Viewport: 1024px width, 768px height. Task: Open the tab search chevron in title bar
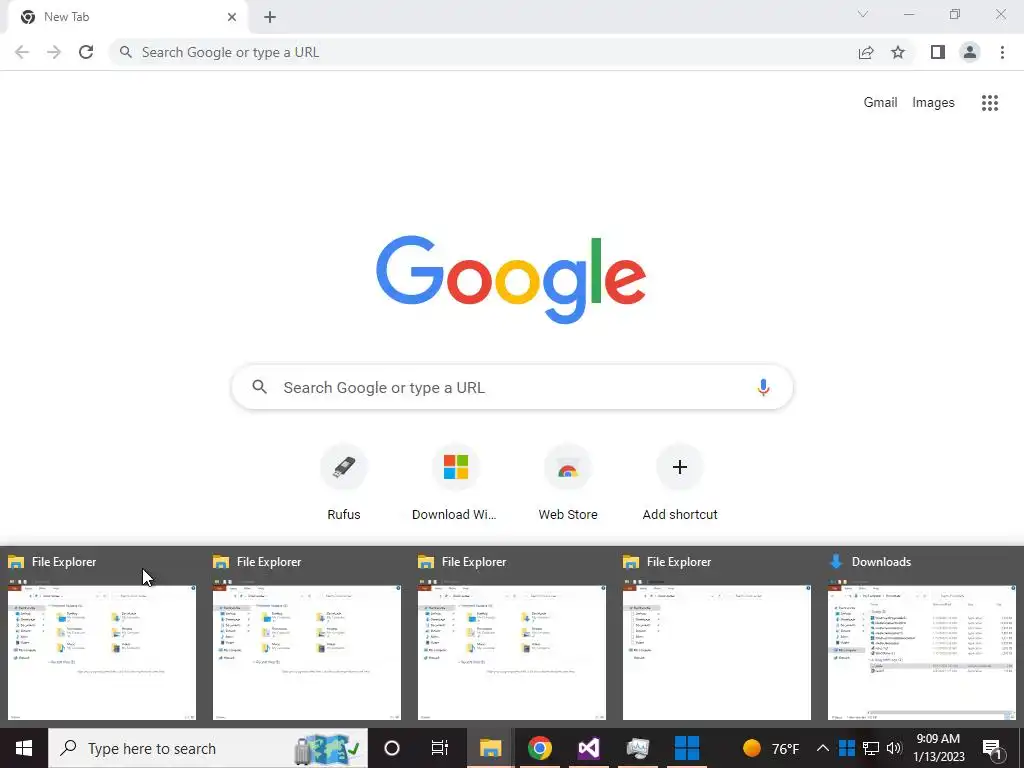pyautogui.click(x=863, y=14)
